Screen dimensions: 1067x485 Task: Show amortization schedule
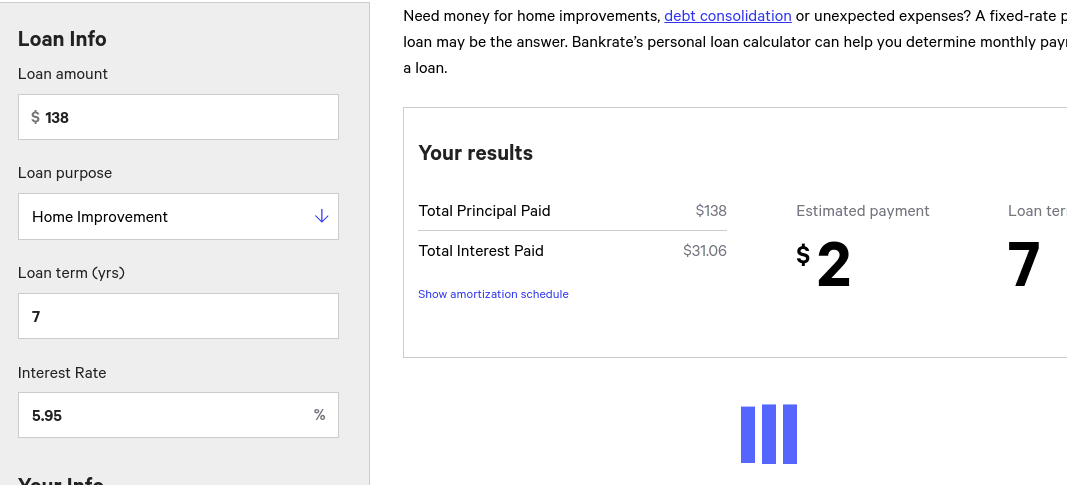pos(493,294)
